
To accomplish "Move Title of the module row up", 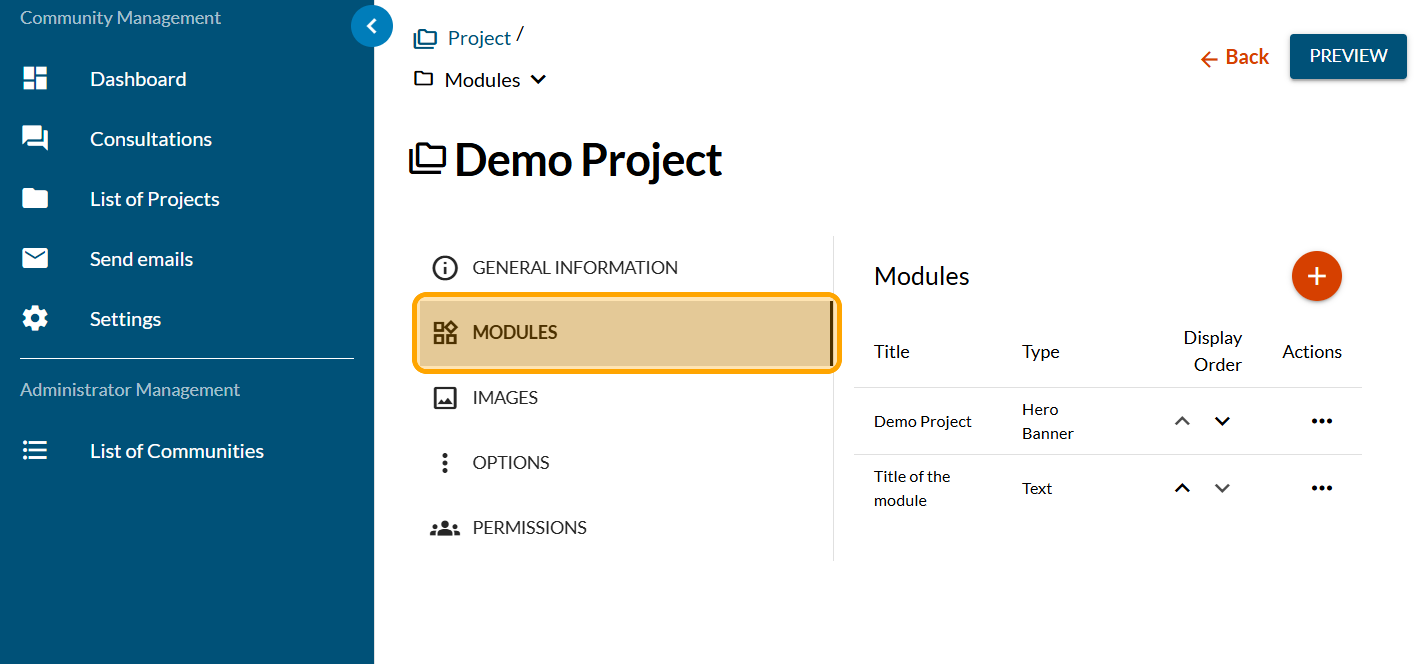I will tap(1182, 488).
